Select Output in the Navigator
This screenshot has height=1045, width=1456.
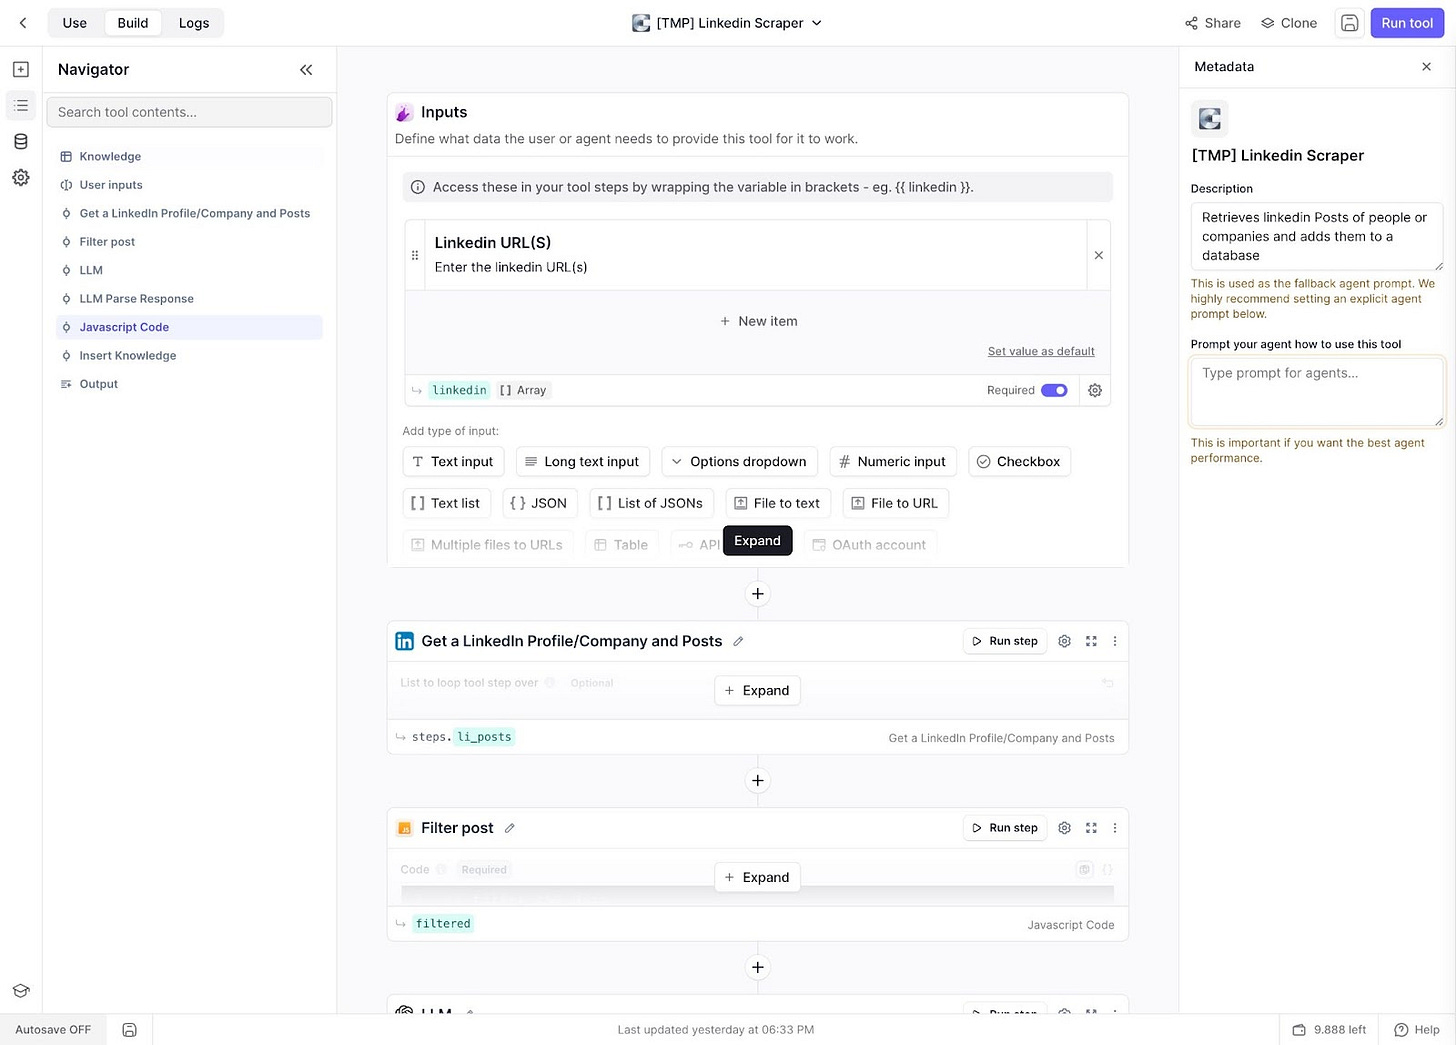[190, 384]
